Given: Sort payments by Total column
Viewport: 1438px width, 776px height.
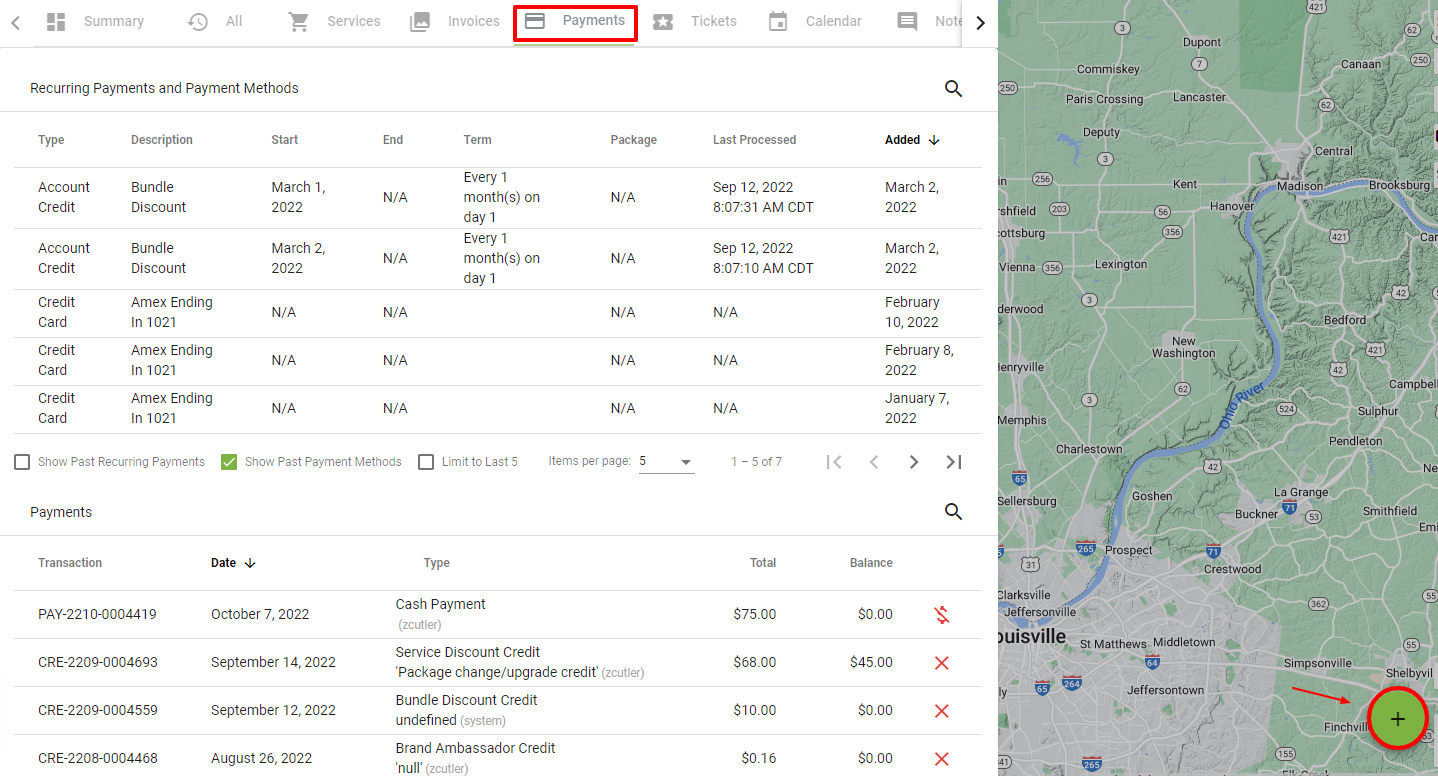Looking at the screenshot, I should click(x=763, y=563).
